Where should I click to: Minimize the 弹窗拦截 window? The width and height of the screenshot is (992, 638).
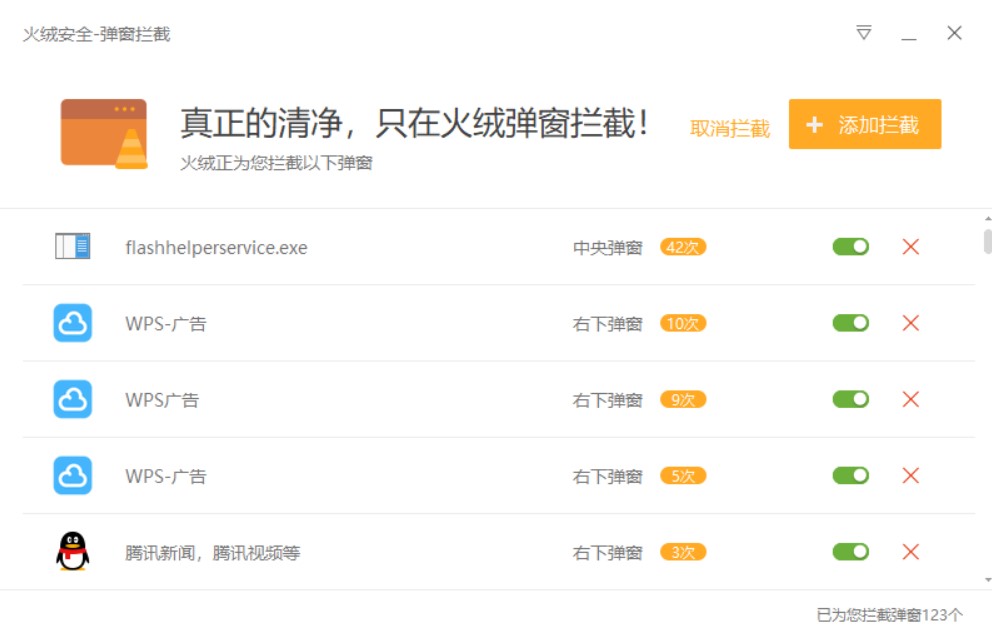click(908, 38)
